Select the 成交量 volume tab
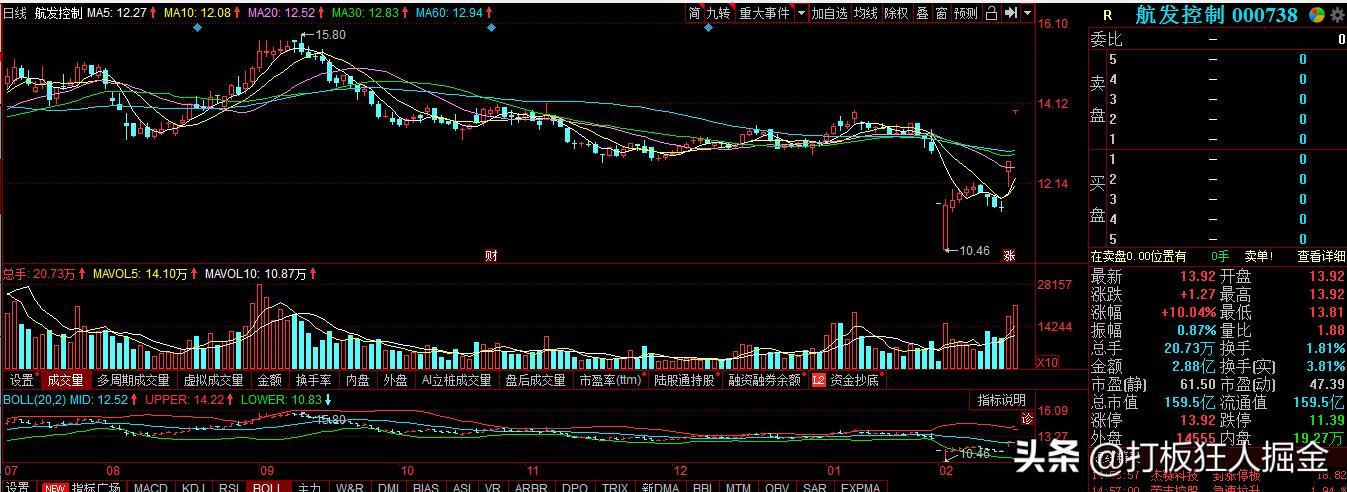The image size is (1347, 492). point(65,380)
